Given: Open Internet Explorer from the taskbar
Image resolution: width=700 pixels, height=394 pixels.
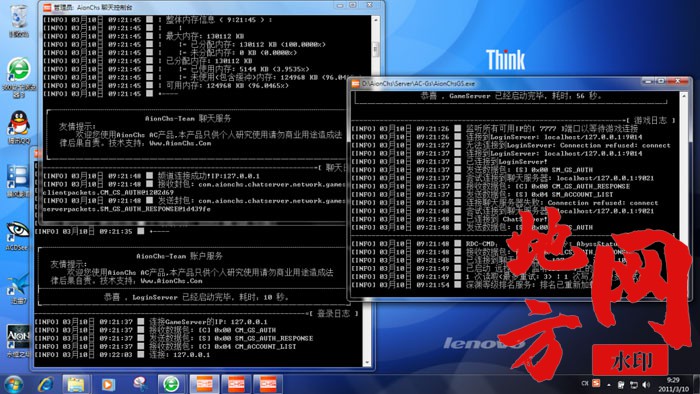Looking at the screenshot, I should click(x=46, y=384).
